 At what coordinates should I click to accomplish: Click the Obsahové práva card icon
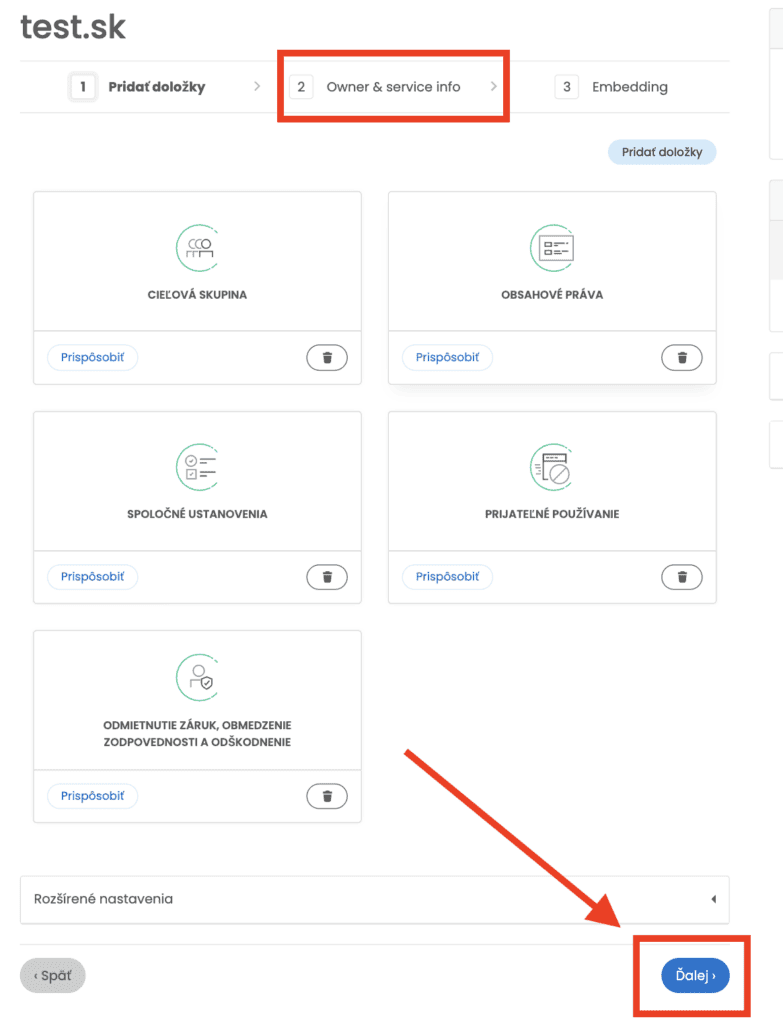click(x=553, y=246)
